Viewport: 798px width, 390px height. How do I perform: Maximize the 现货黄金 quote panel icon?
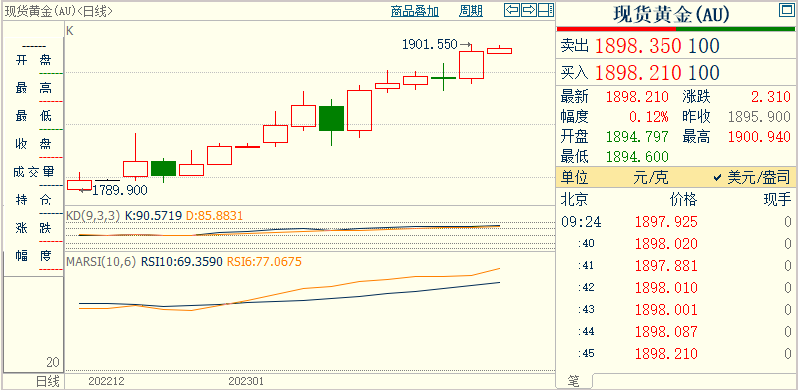pyautogui.click(x=786, y=10)
